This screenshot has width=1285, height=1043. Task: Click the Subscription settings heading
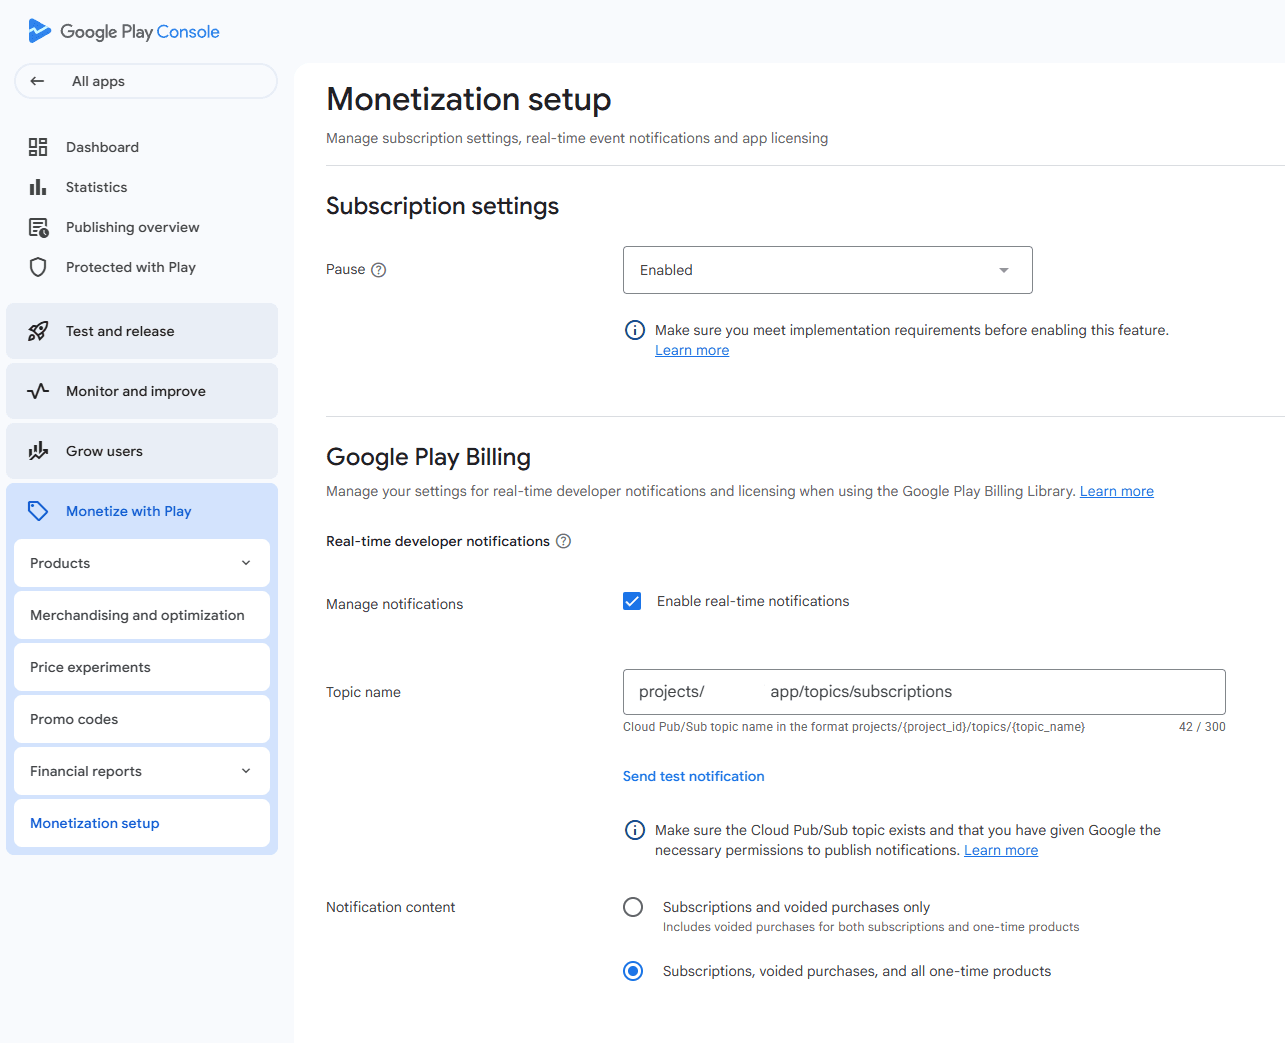[442, 206]
